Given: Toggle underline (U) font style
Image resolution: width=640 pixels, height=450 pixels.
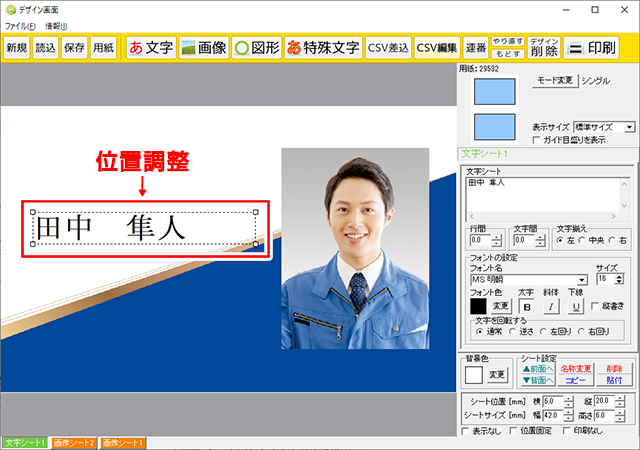Looking at the screenshot, I should [x=574, y=305].
